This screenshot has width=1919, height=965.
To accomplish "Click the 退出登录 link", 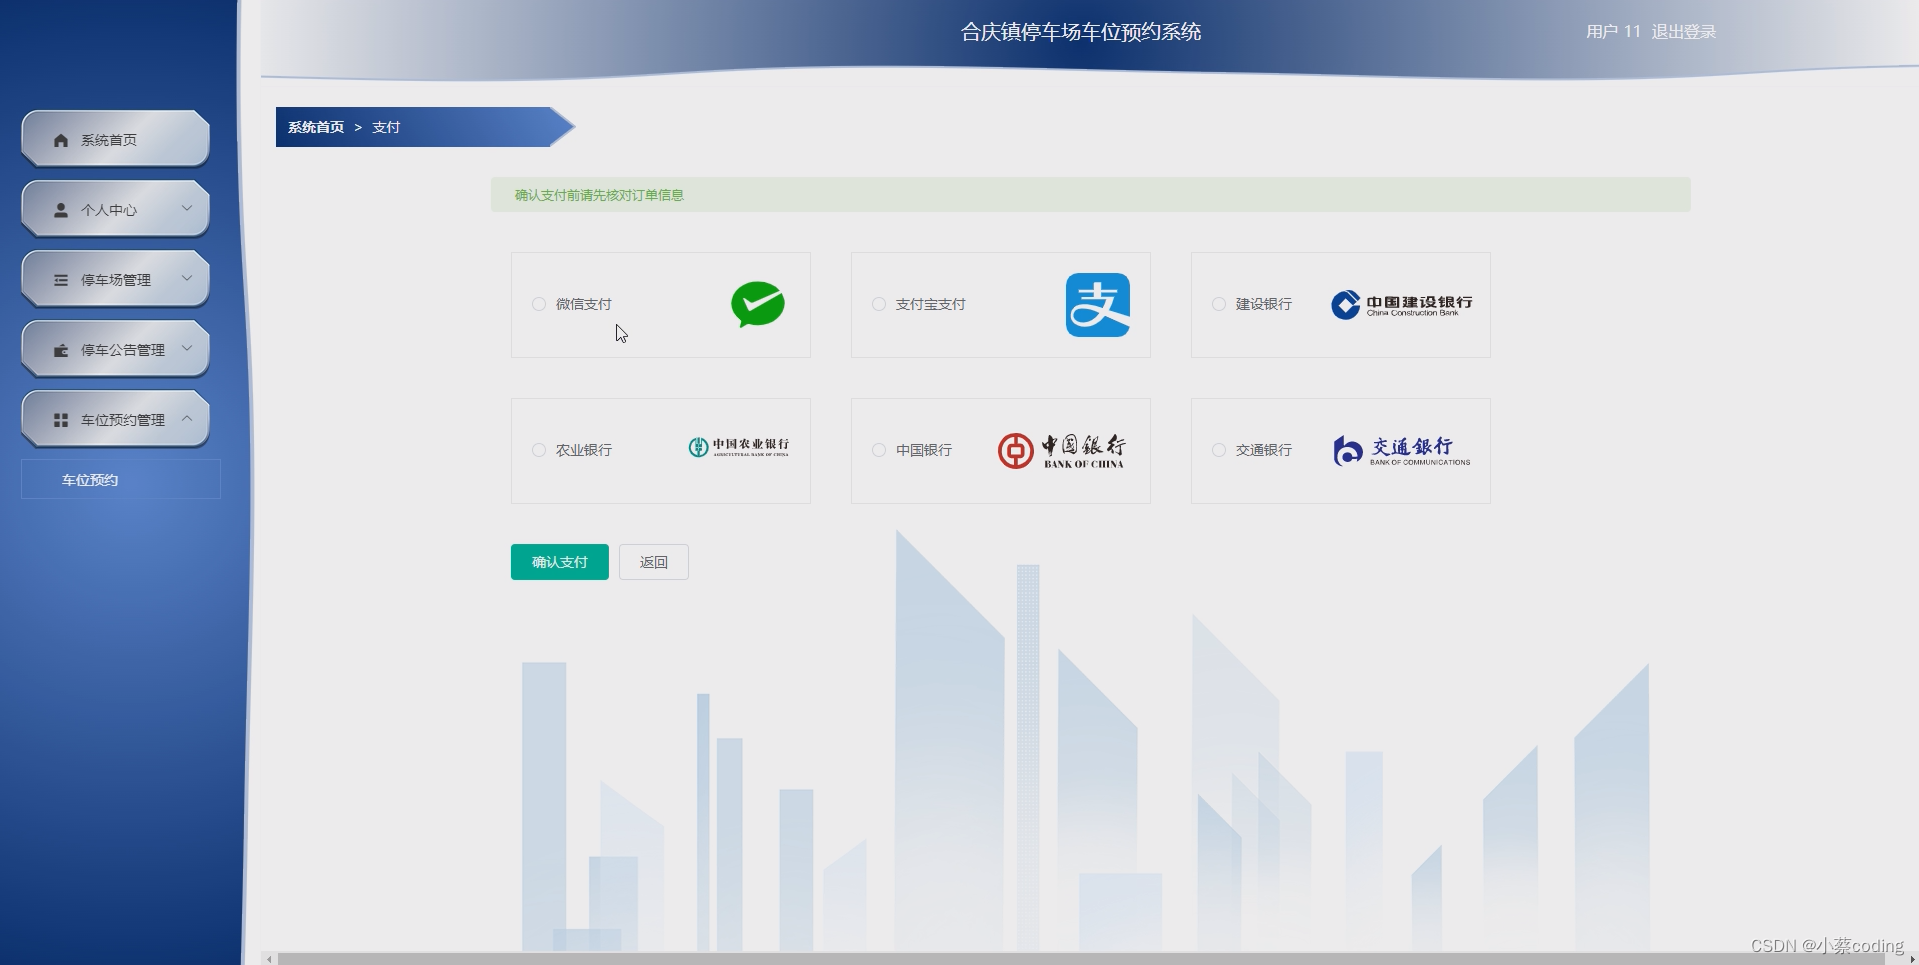I will click(1684, 32).
